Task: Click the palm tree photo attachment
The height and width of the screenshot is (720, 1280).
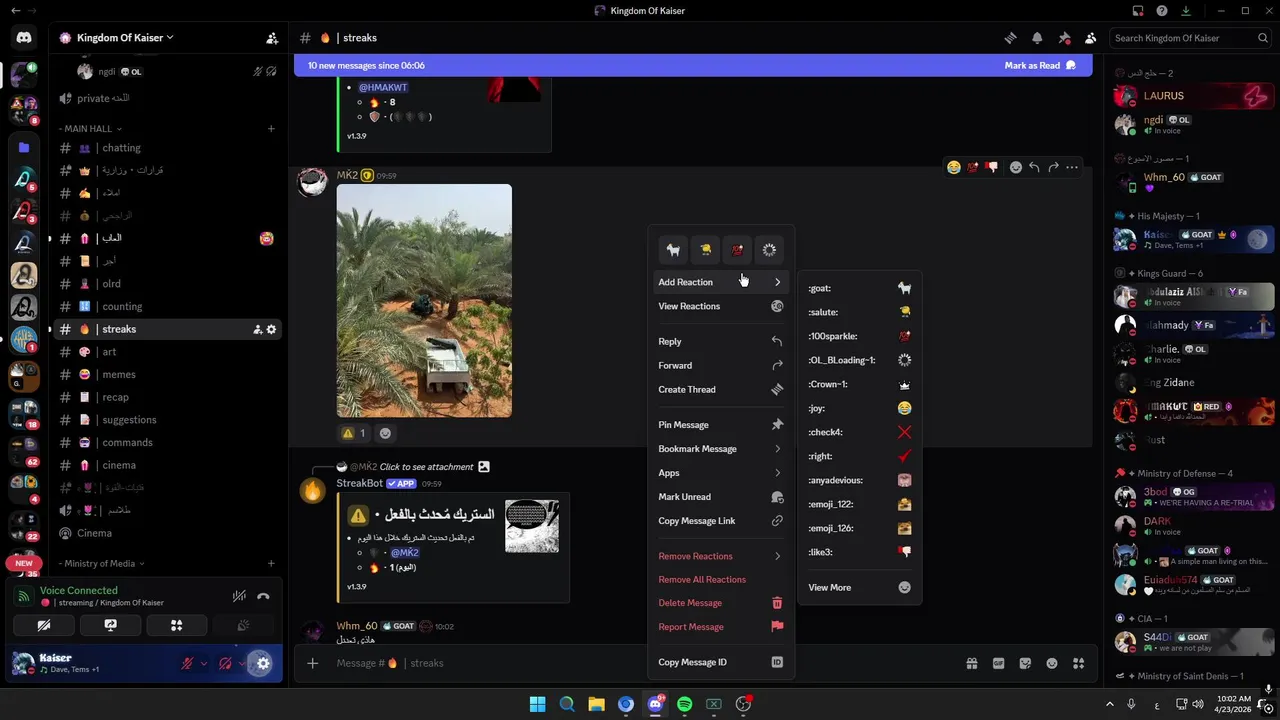Action: click(424, 301)
